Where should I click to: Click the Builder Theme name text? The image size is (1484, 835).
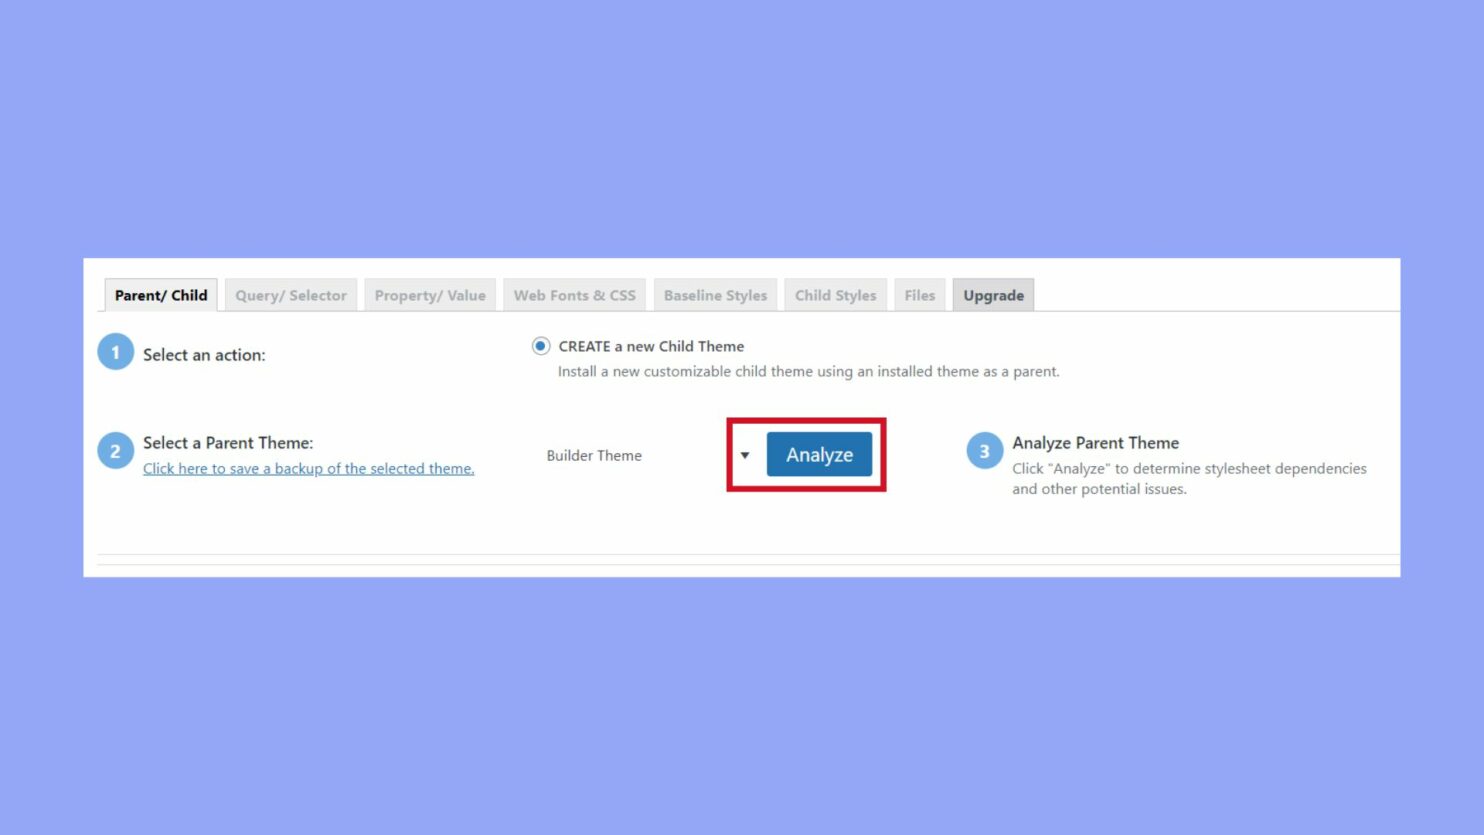[x=594, y=455]
